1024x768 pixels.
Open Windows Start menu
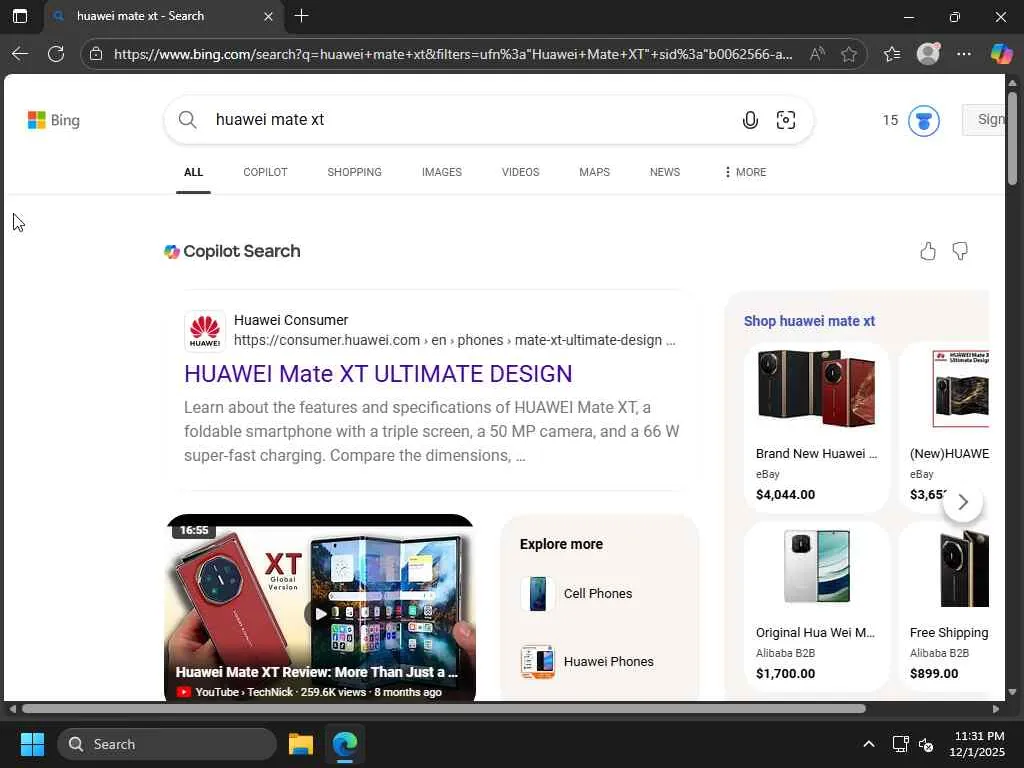click(x=32, y=744)
